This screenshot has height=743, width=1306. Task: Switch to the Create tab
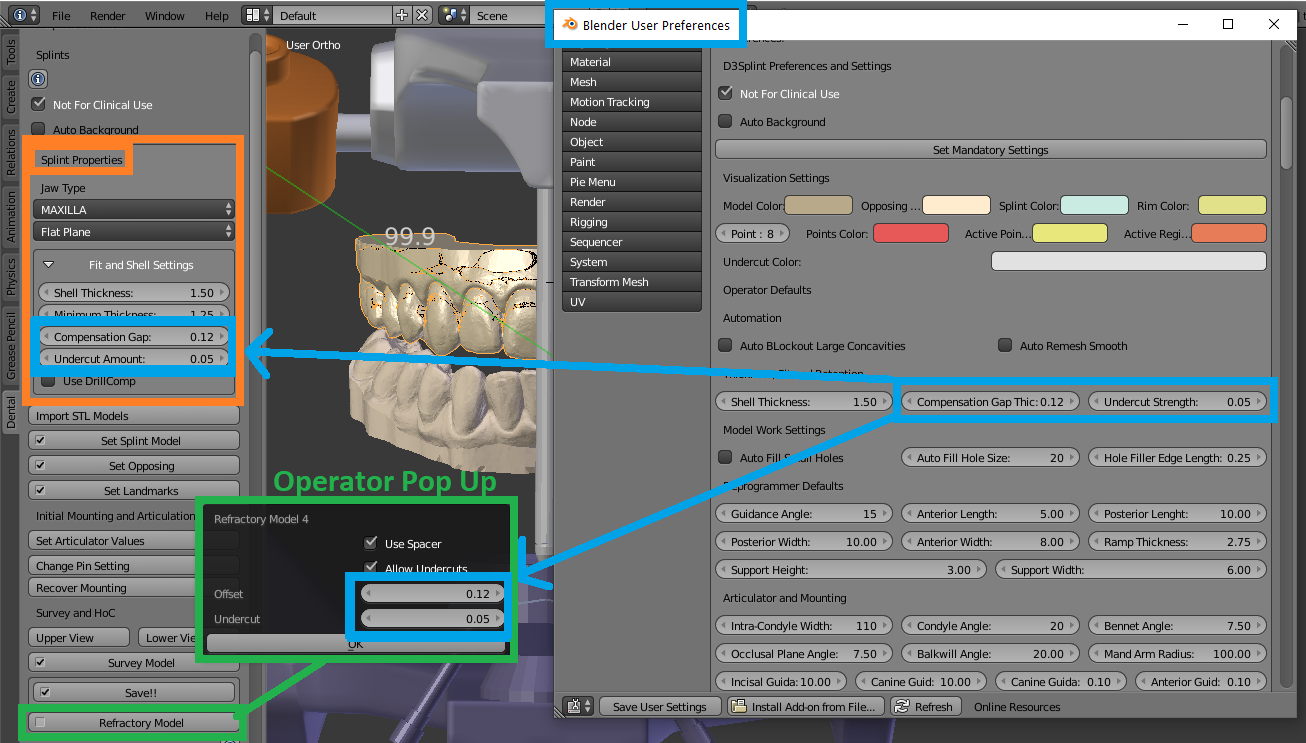click(11, 97)
